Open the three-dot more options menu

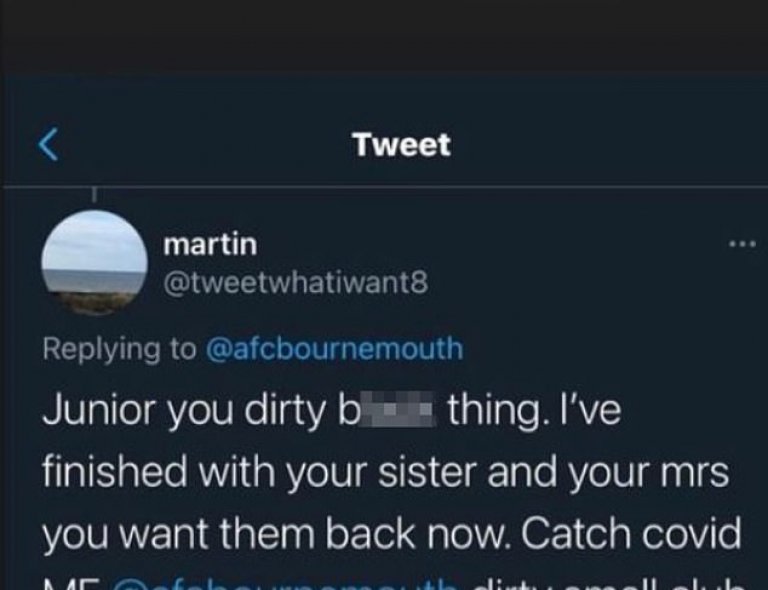pyautogui.click(x=742, y=243)
